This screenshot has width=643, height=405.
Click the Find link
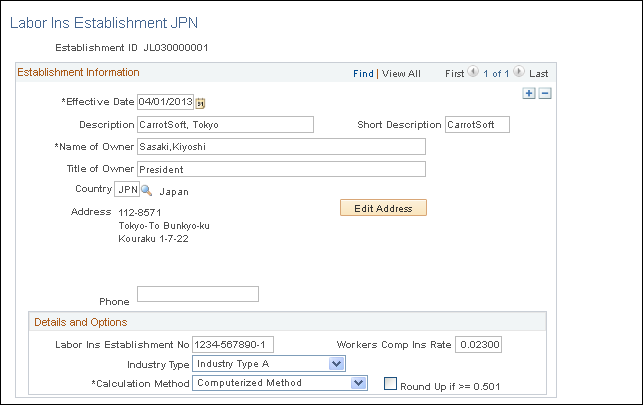pos(363,74)
